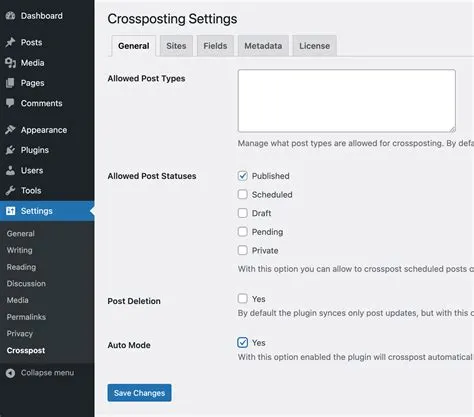Open Writing settings submenu link
The width and height of the screenshot is (474, 417).
click(x=19, y=250)
